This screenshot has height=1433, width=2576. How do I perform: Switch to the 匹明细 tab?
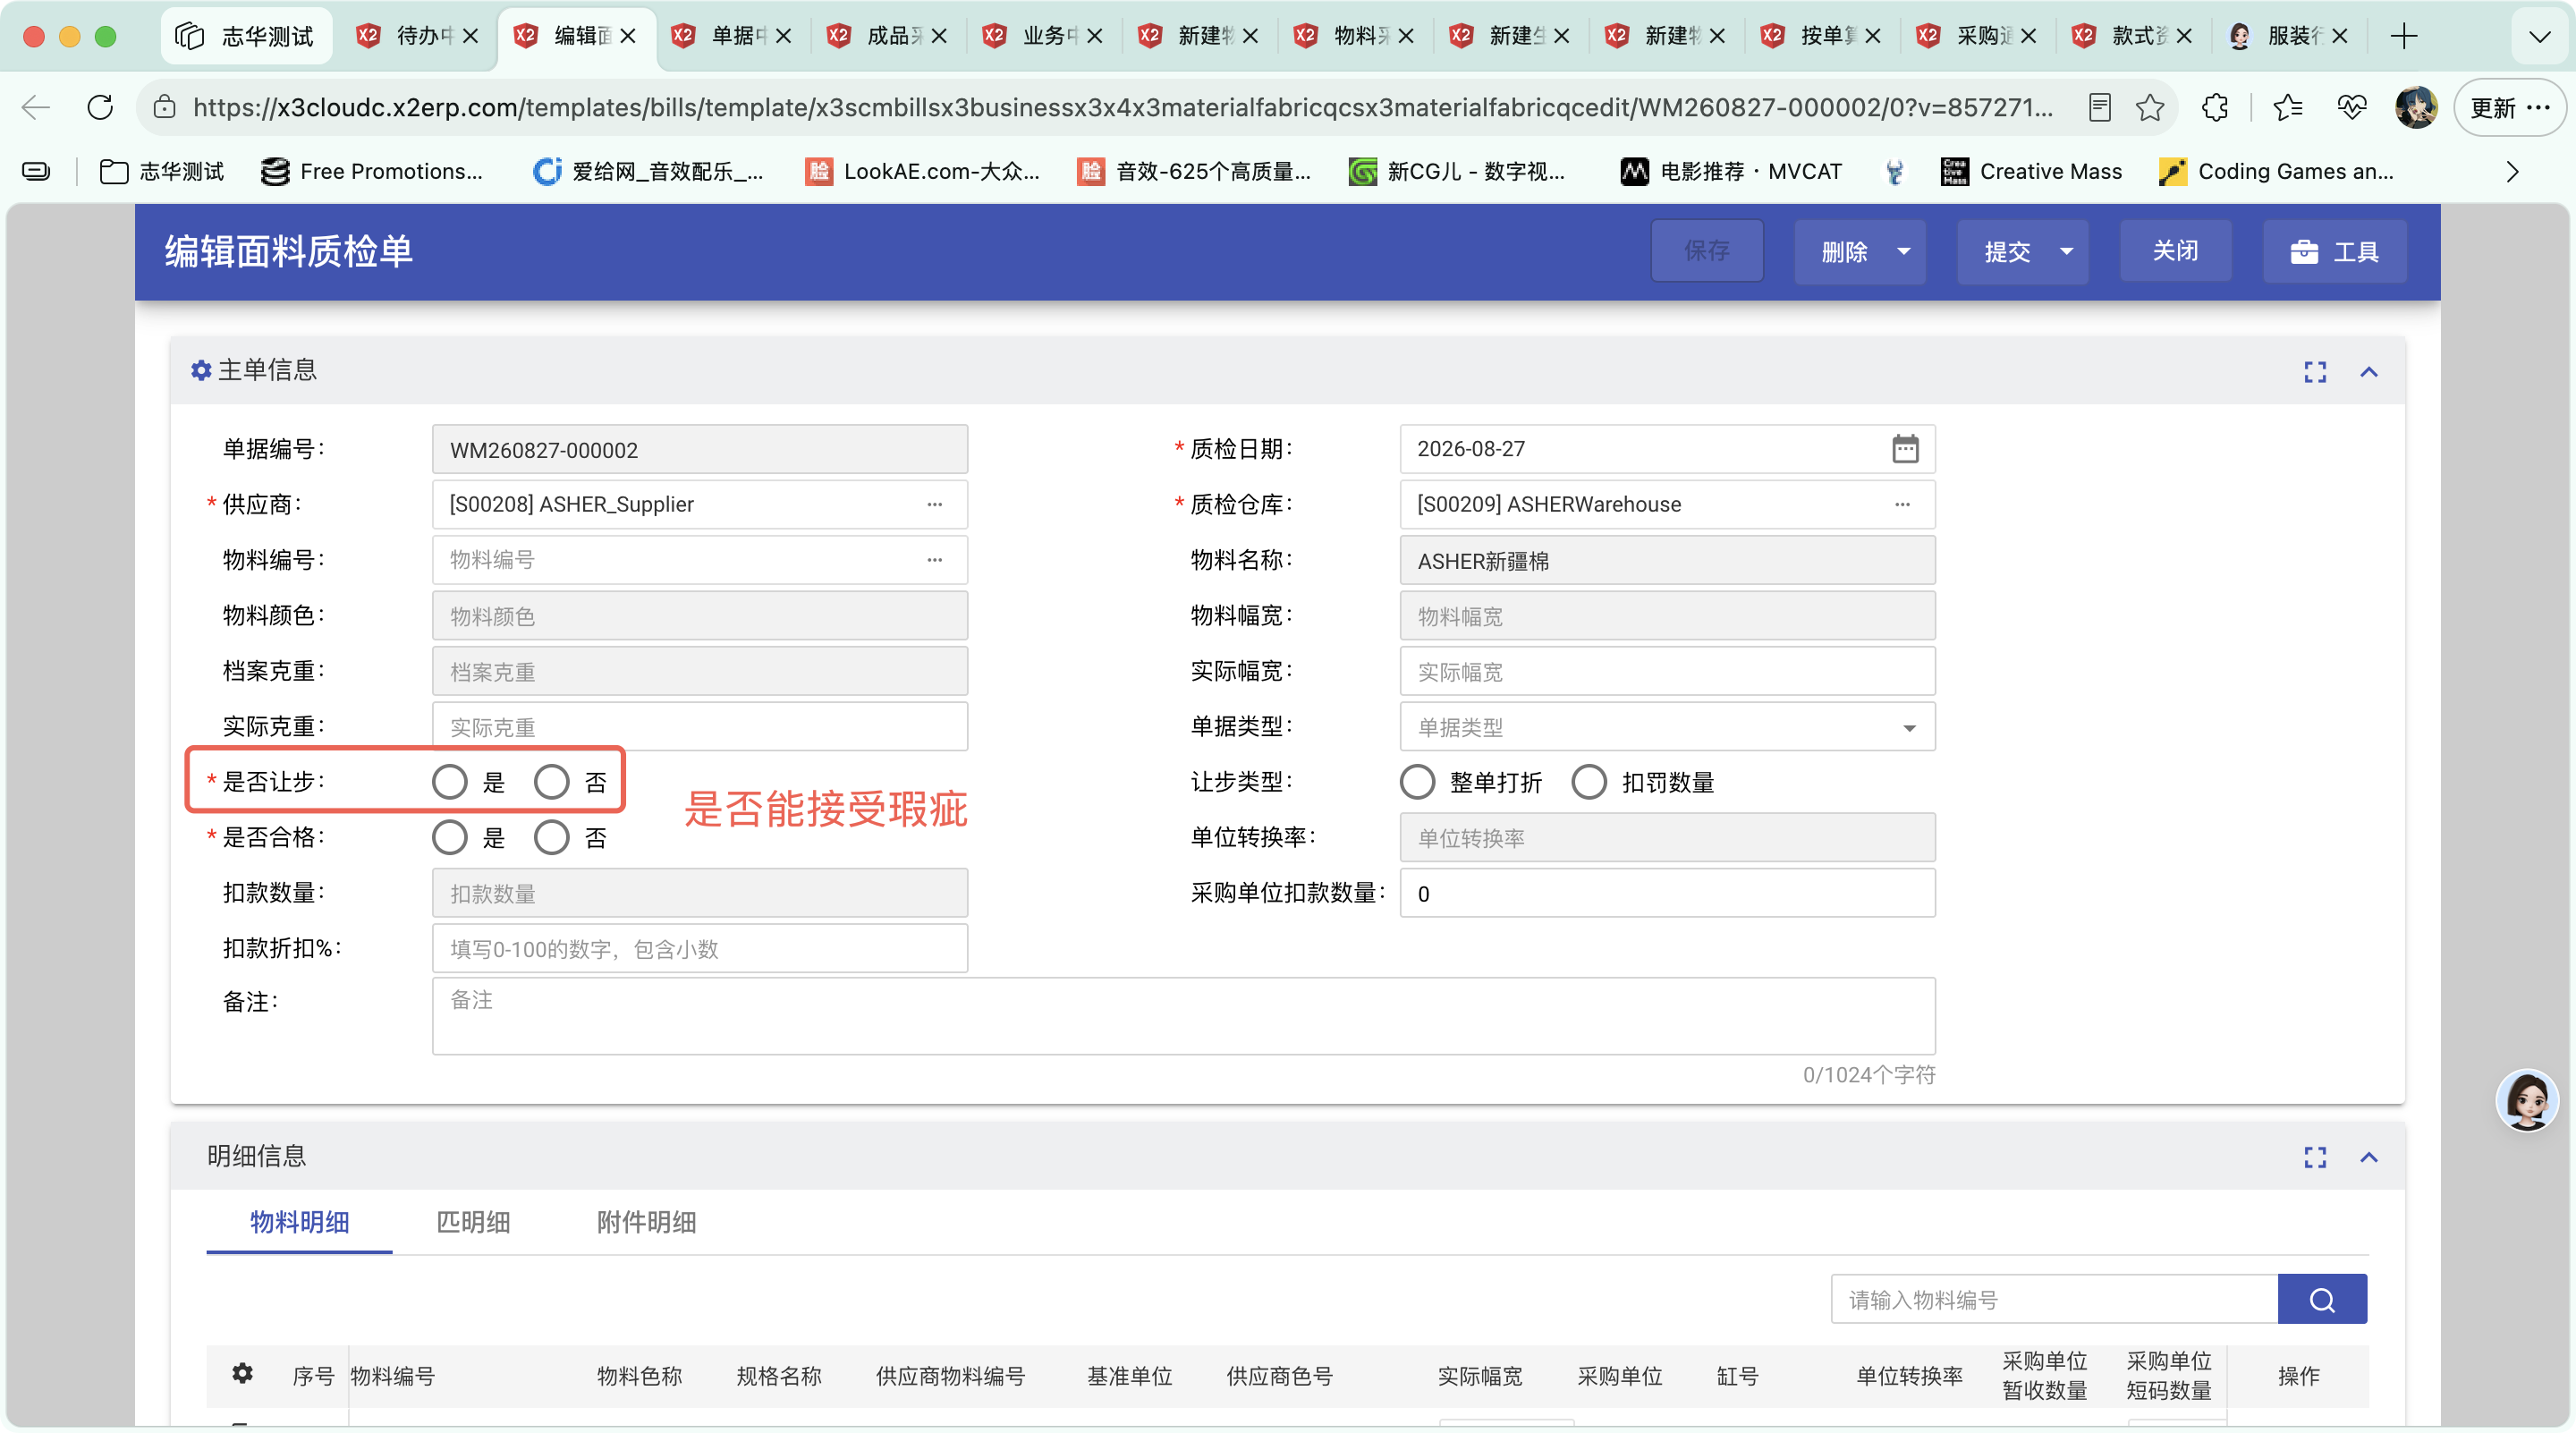tap(473, 1222)
